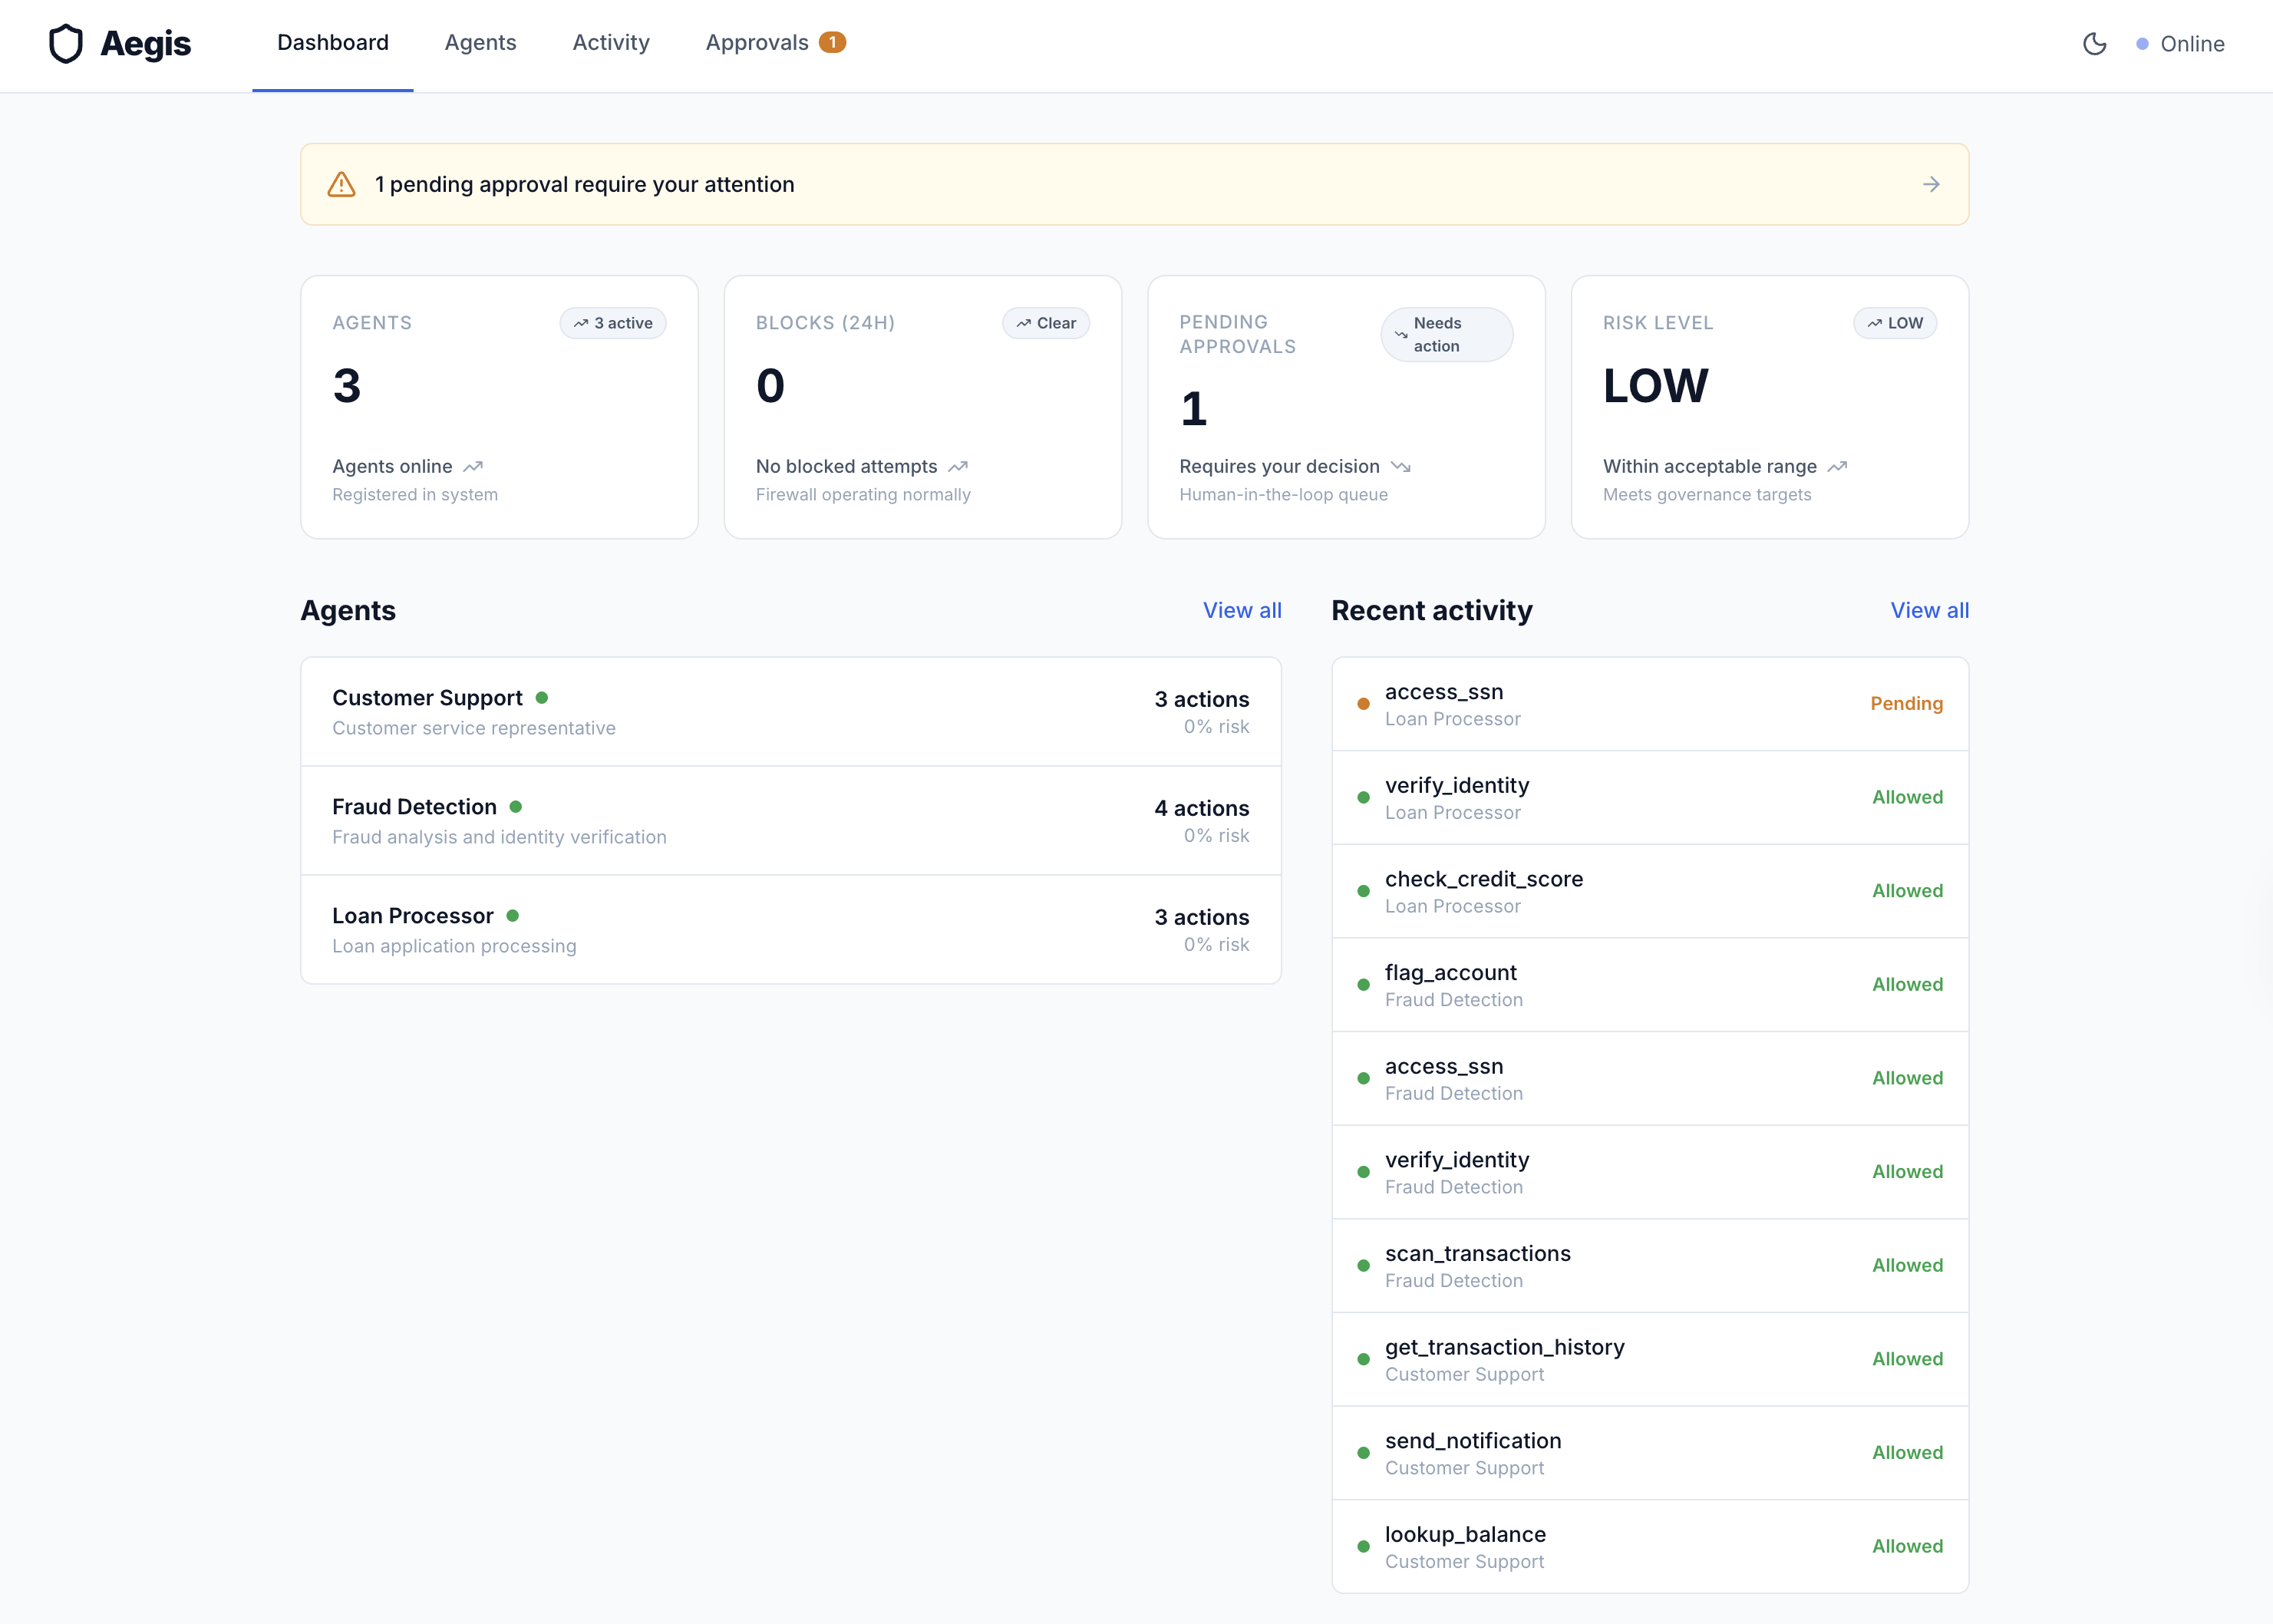Click the trend arrow next to Requires your decision
This screenshot has width=2273, height=1624.
(x=1400, y=467)
